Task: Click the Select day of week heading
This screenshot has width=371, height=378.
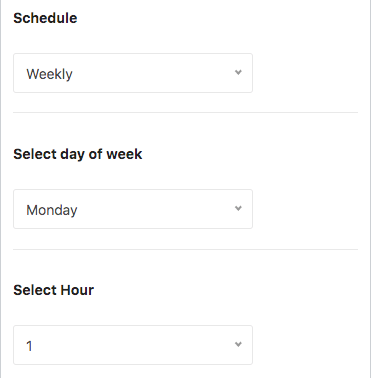Action: coord(78,154)
